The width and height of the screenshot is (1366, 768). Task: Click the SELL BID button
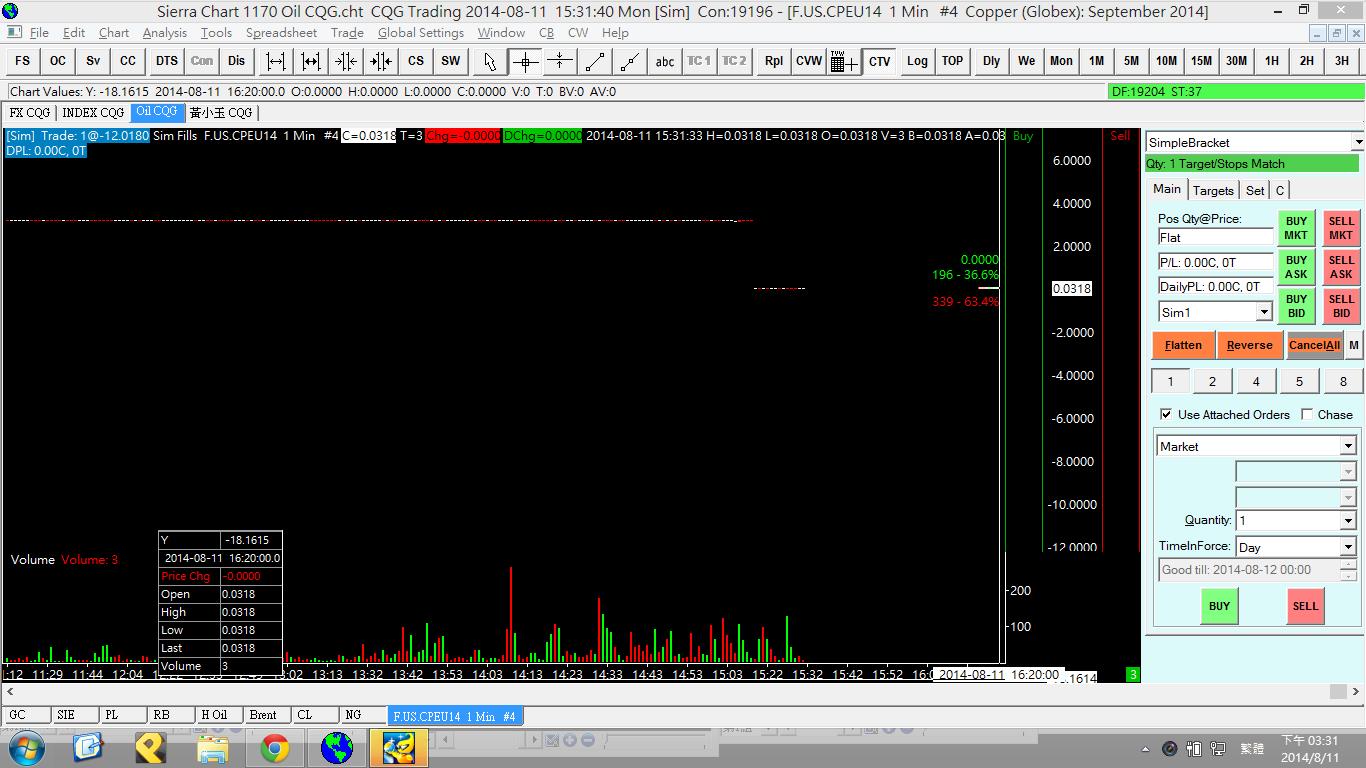click(x=1341, y=306)
